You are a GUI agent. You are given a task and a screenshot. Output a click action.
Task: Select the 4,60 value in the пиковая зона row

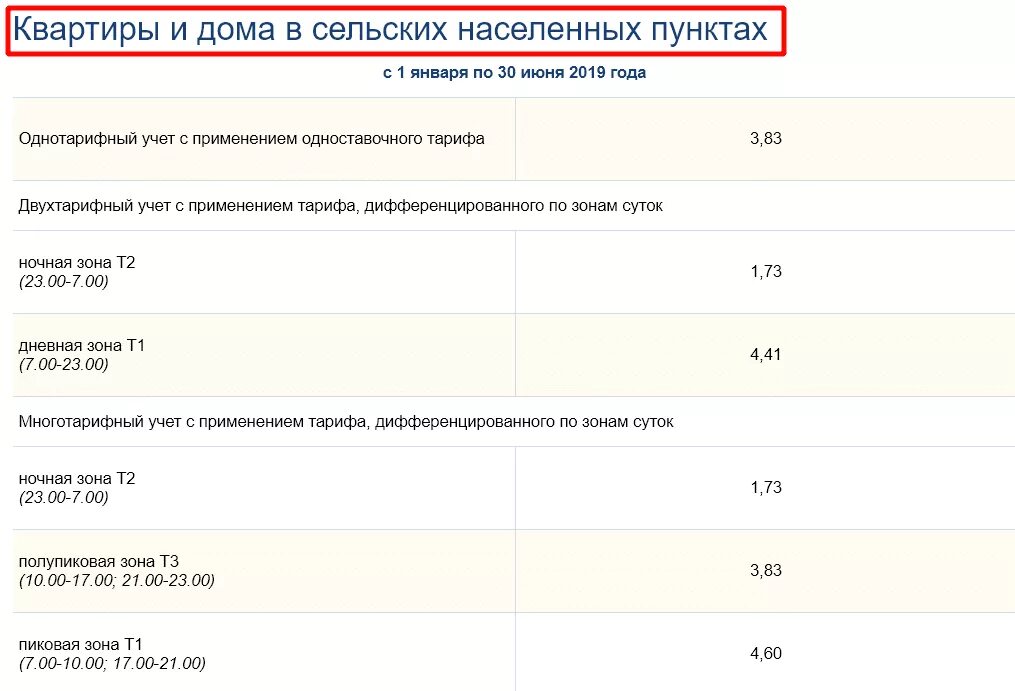(x=766, y=653)
